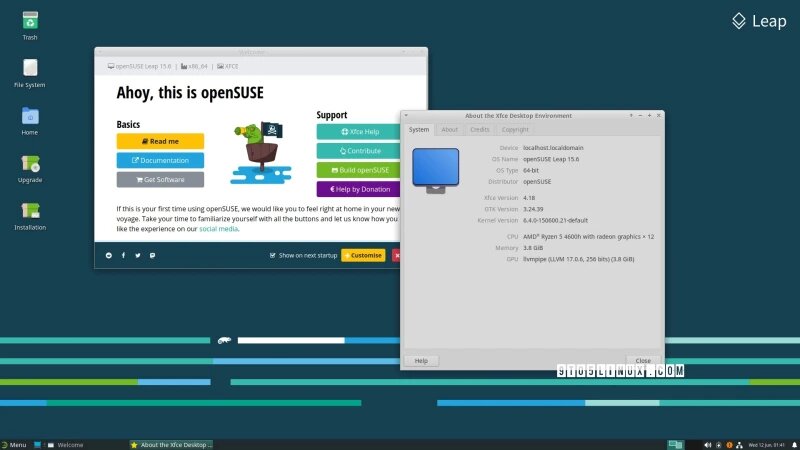Click the Close button in About dialog
Screen dimensions: 800x450
(x=643, y=361)
